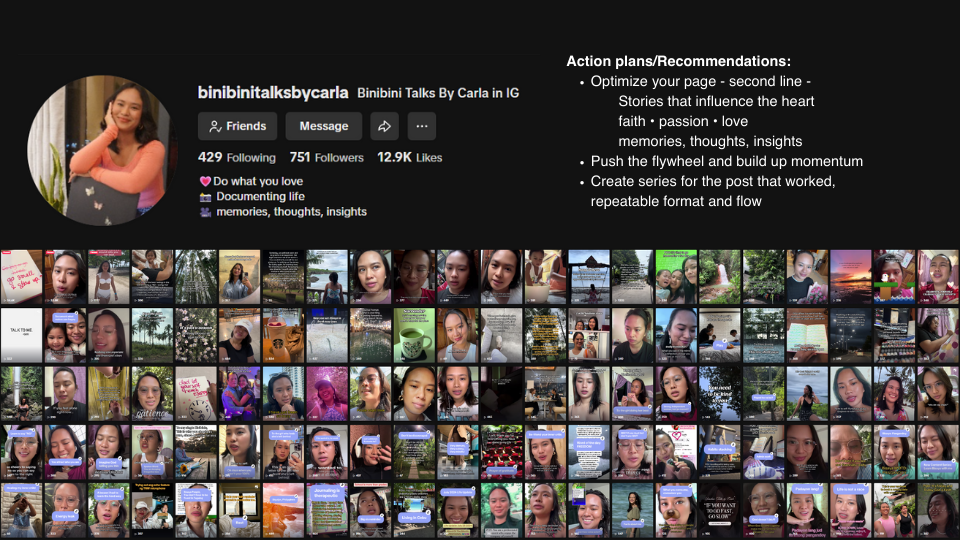The image size is (960, 540).
Task: Select the binibinitalksbycarla username
Action: (x=273, y=93)
